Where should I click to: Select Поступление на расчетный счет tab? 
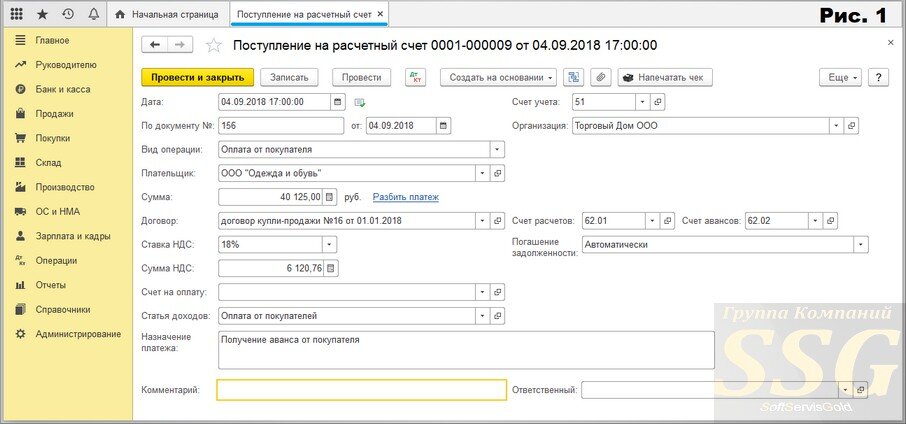pyautogui.click(x=309, y=14)
